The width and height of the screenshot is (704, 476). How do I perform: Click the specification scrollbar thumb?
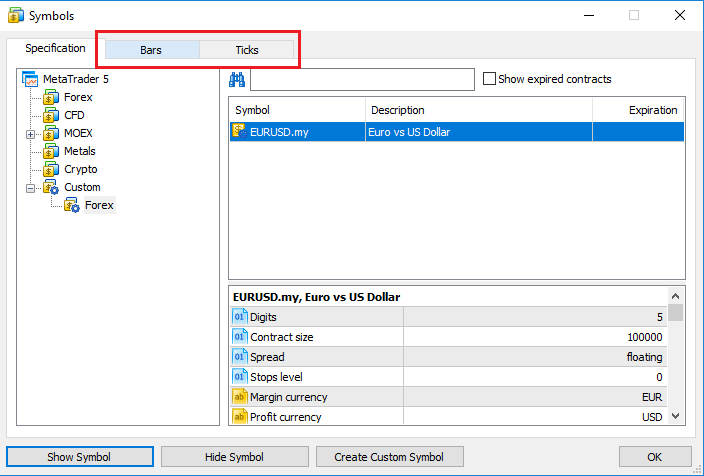pos(675,312)
